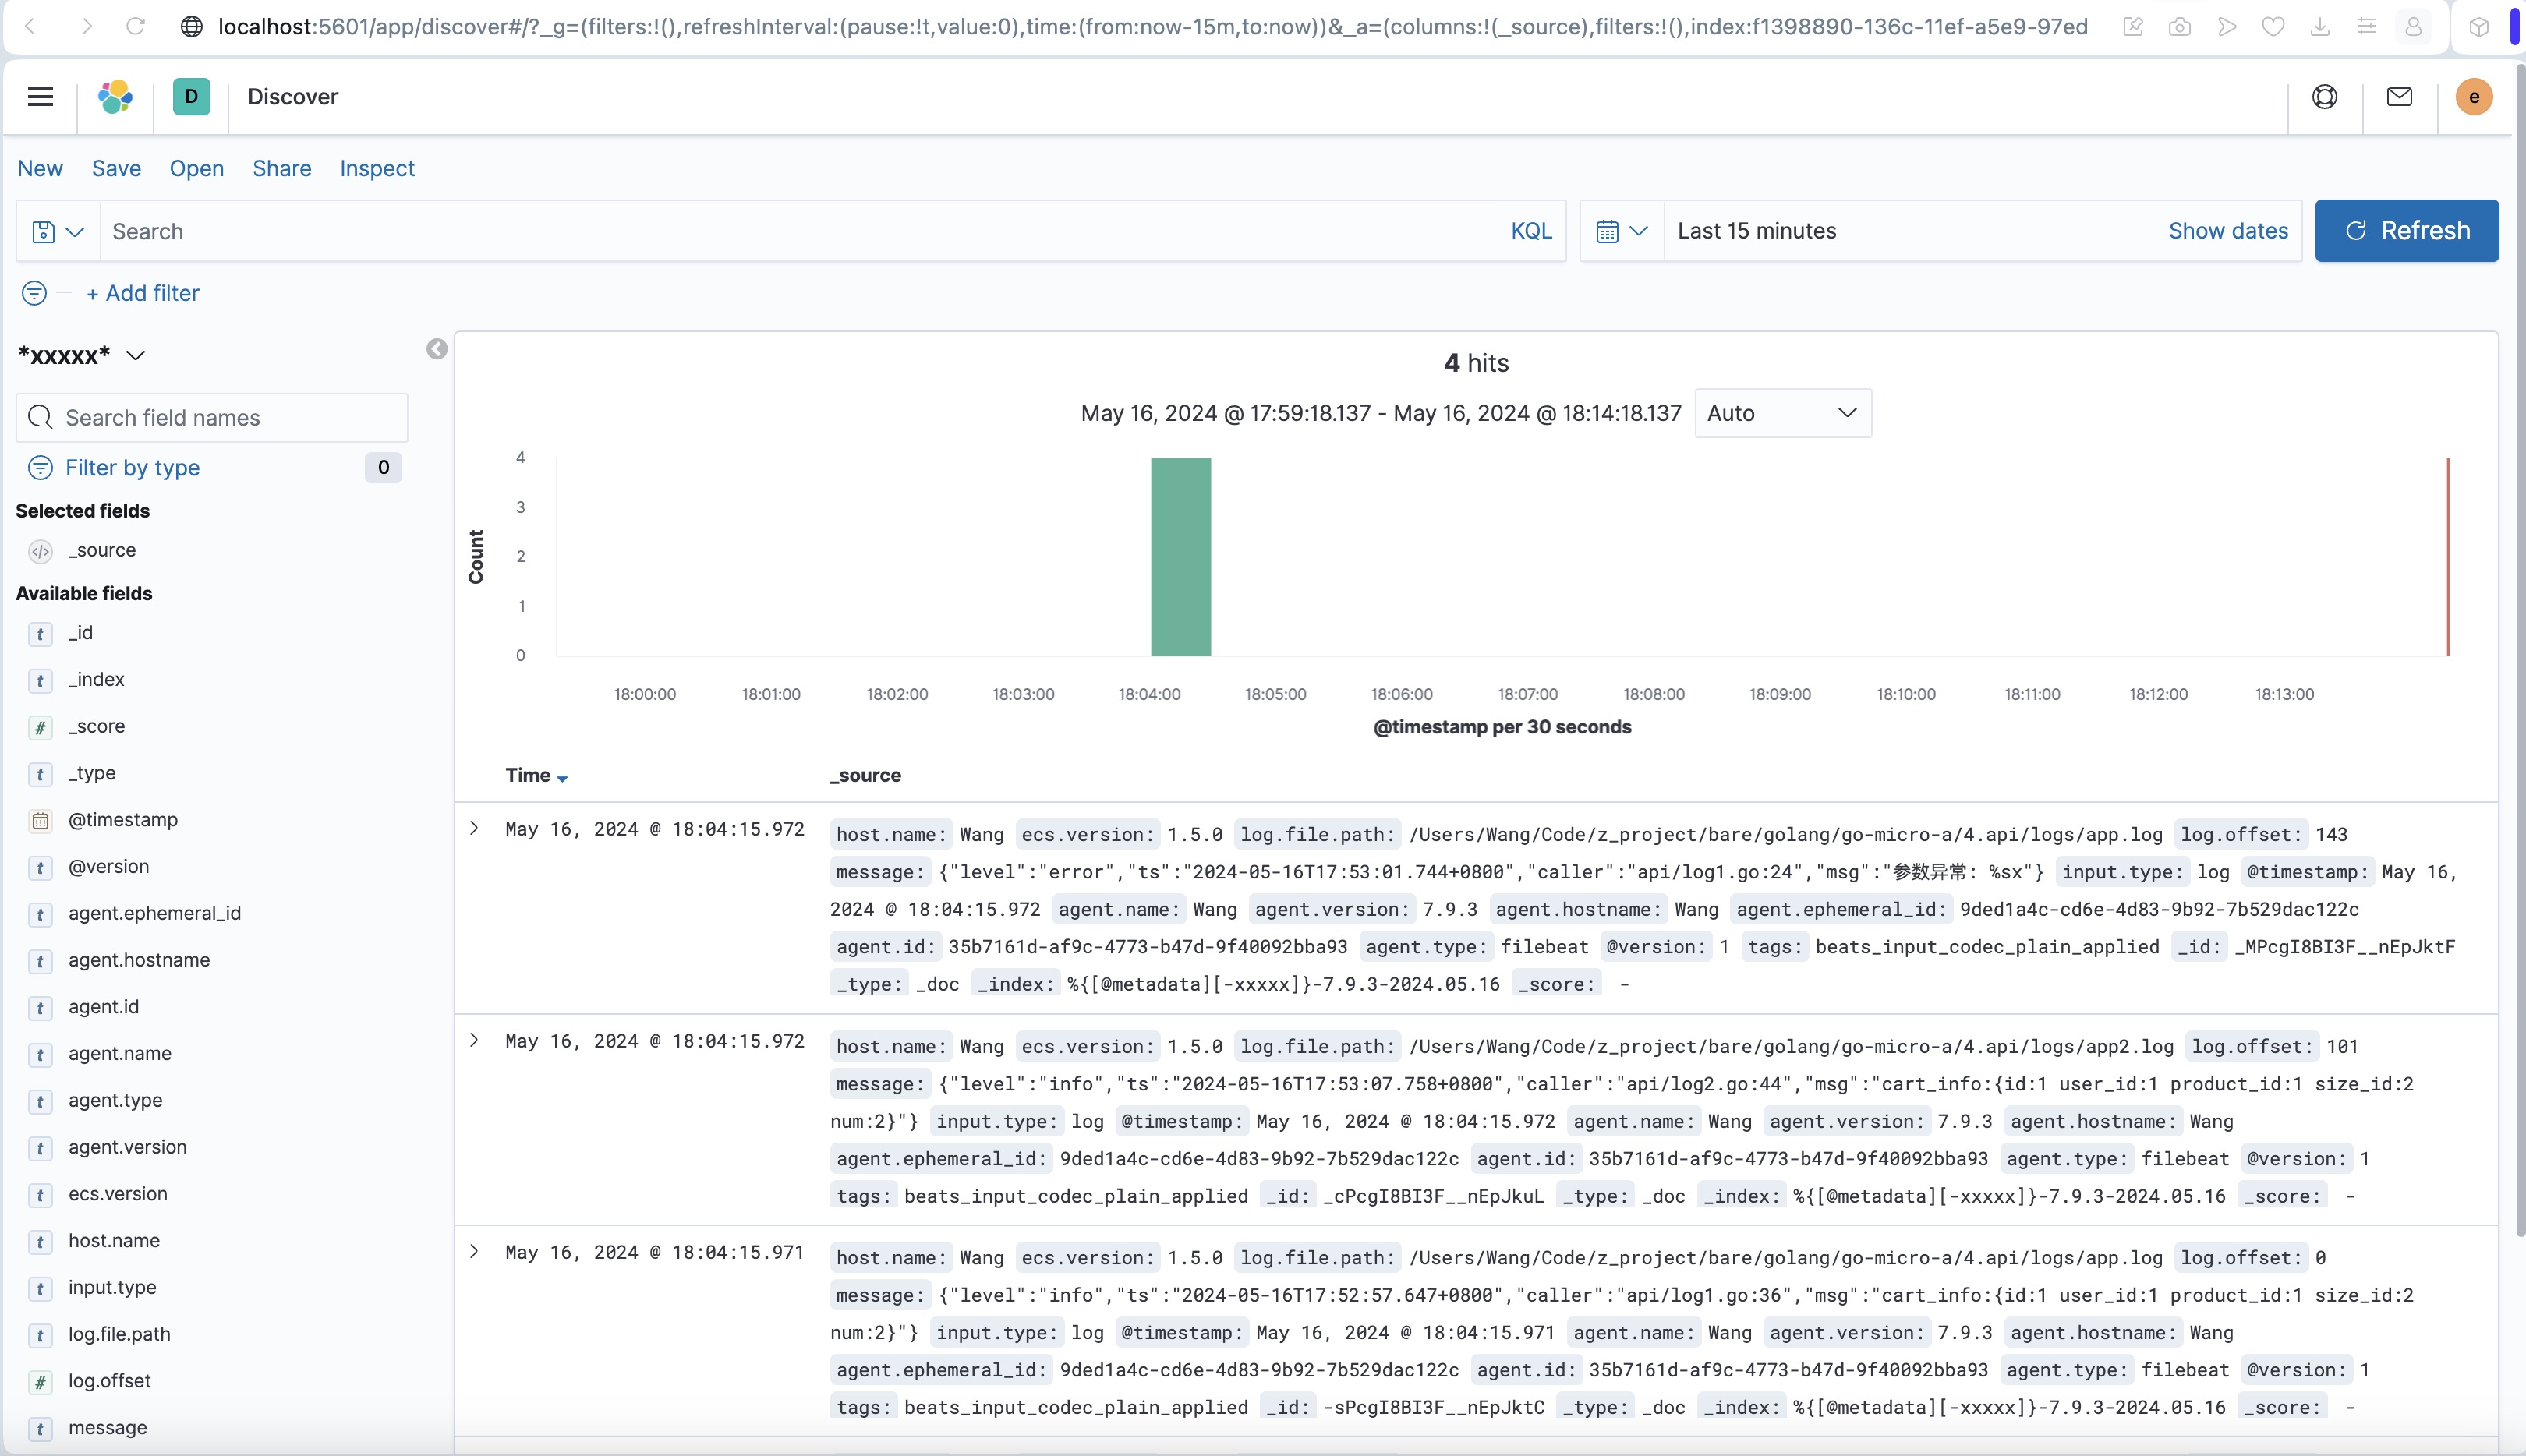The height and width of the screenshot is (1456, 2526).
Task: Open the help lifebuoy icon
Action: (x=2325, y=97)
